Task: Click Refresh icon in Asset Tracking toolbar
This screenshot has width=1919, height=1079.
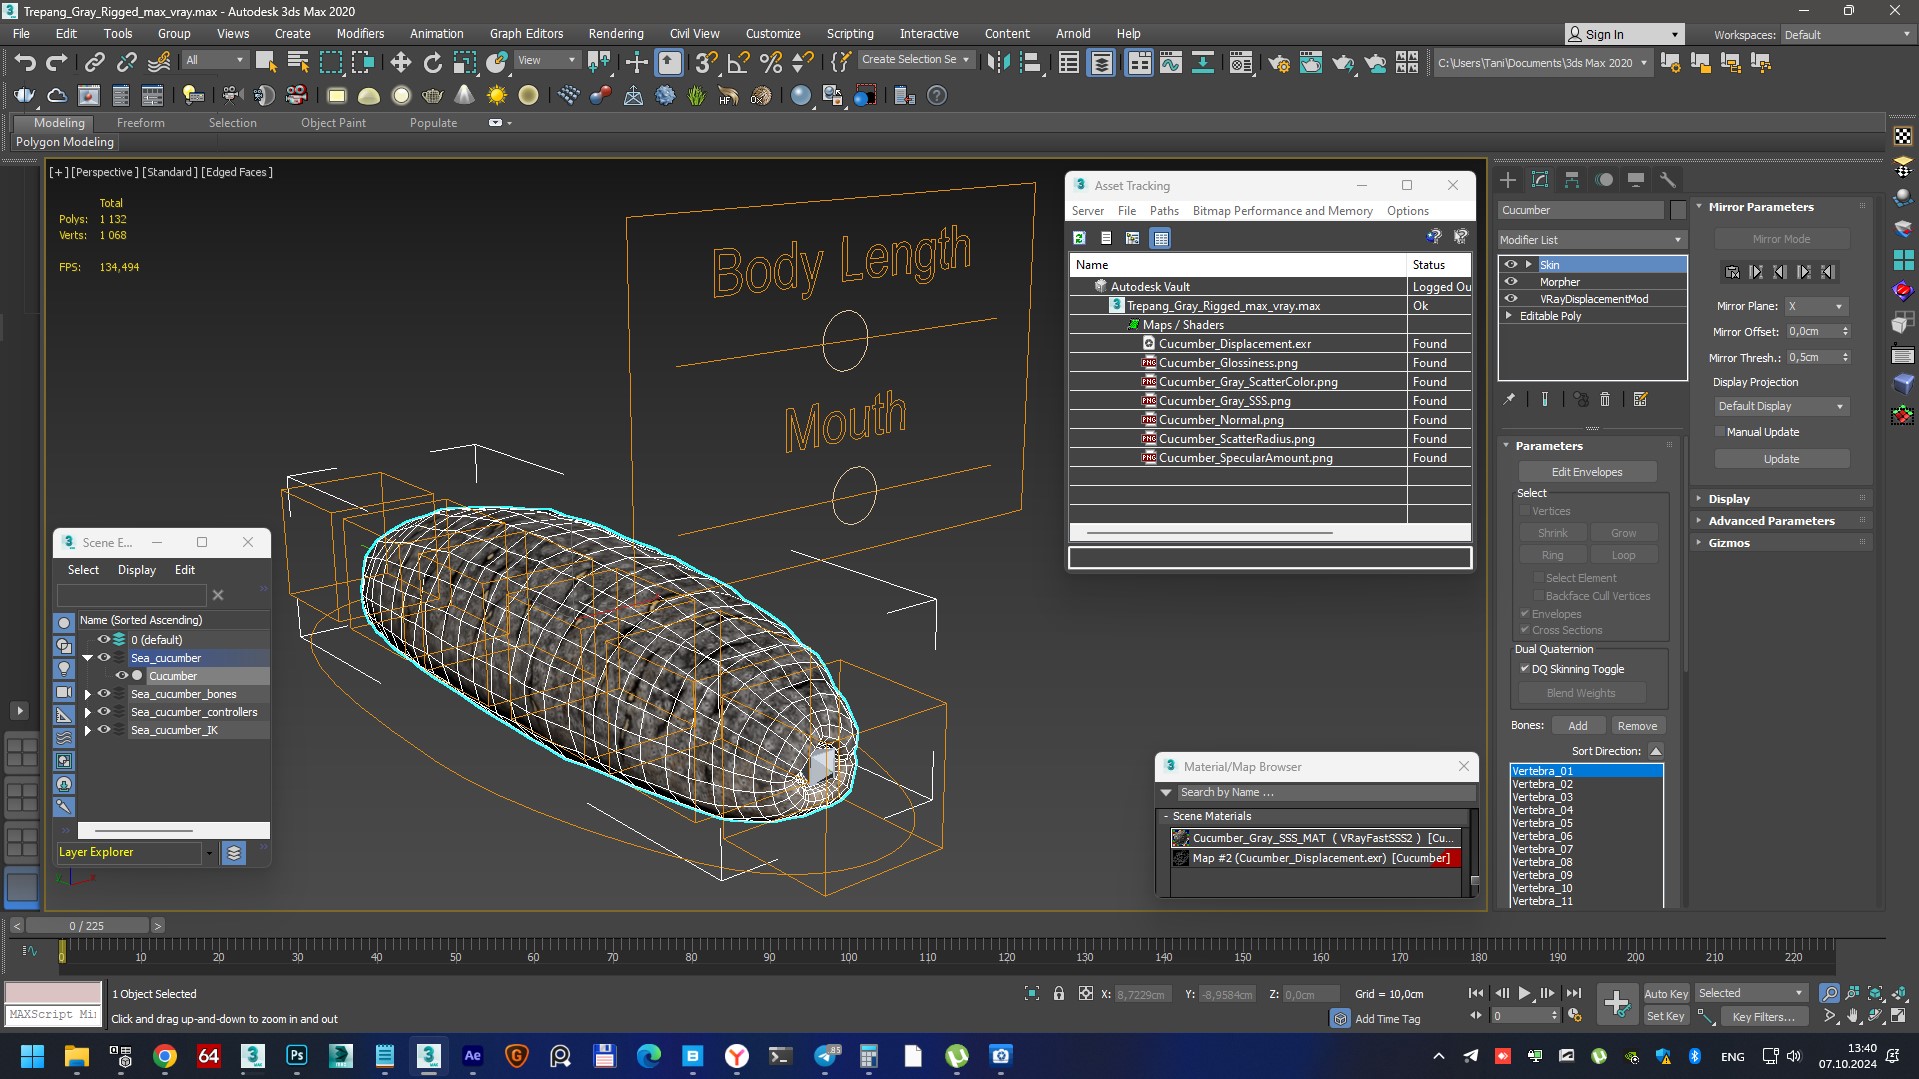Action: click(1079, 238)
